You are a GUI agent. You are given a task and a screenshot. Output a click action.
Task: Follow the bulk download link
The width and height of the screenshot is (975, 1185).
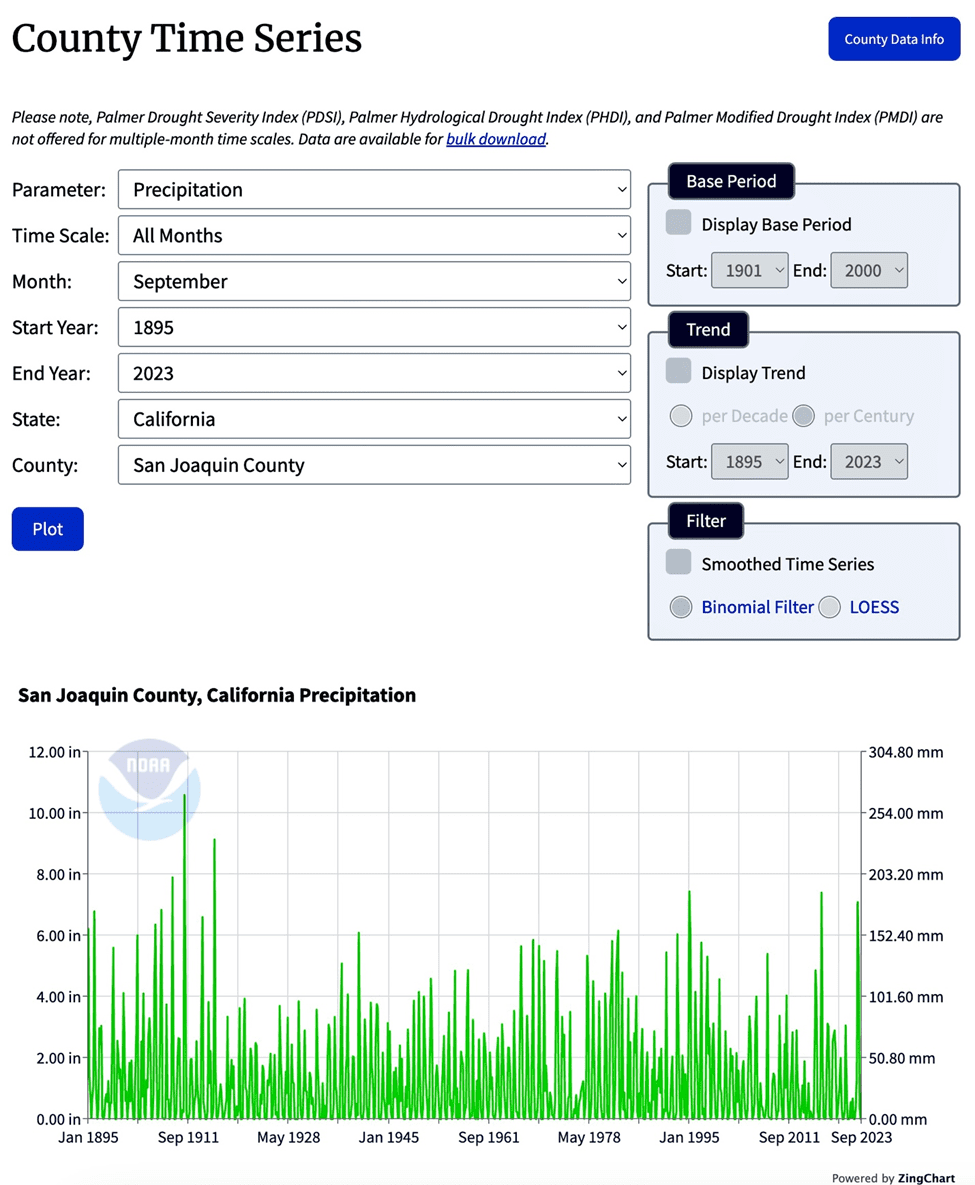496,139
